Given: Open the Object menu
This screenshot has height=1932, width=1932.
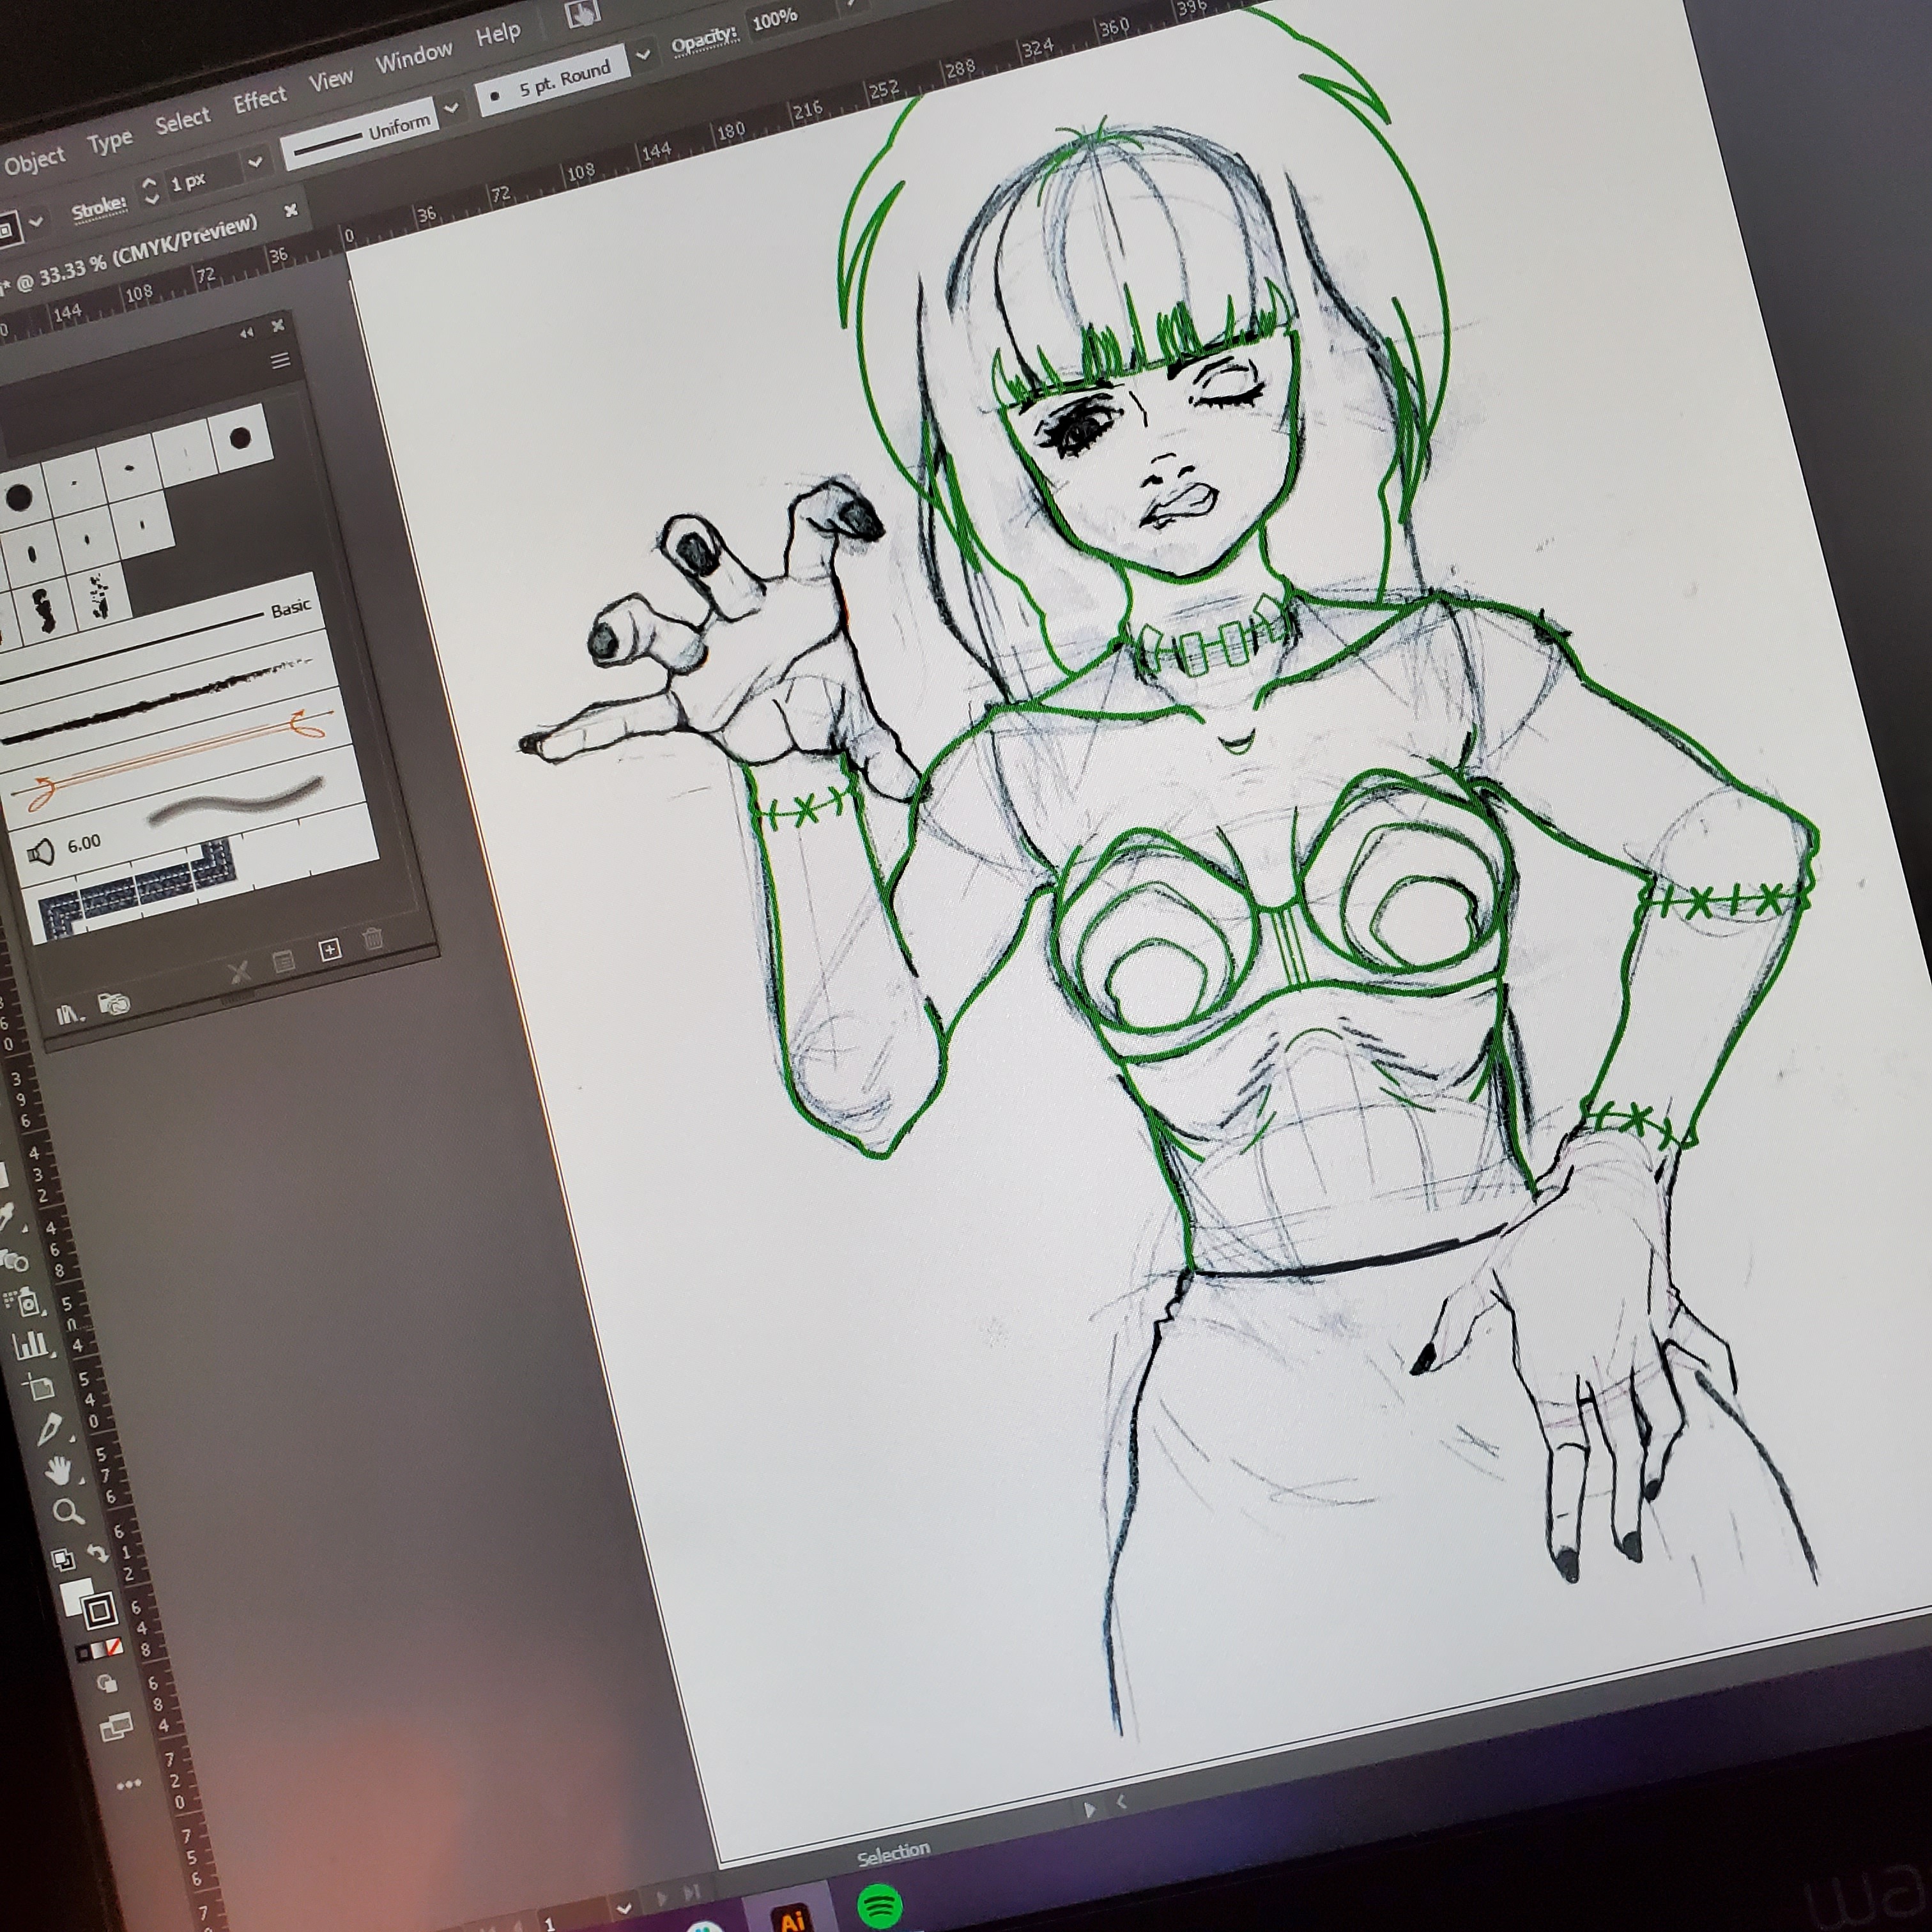Looking at the screenshot, I should [34, 160].
